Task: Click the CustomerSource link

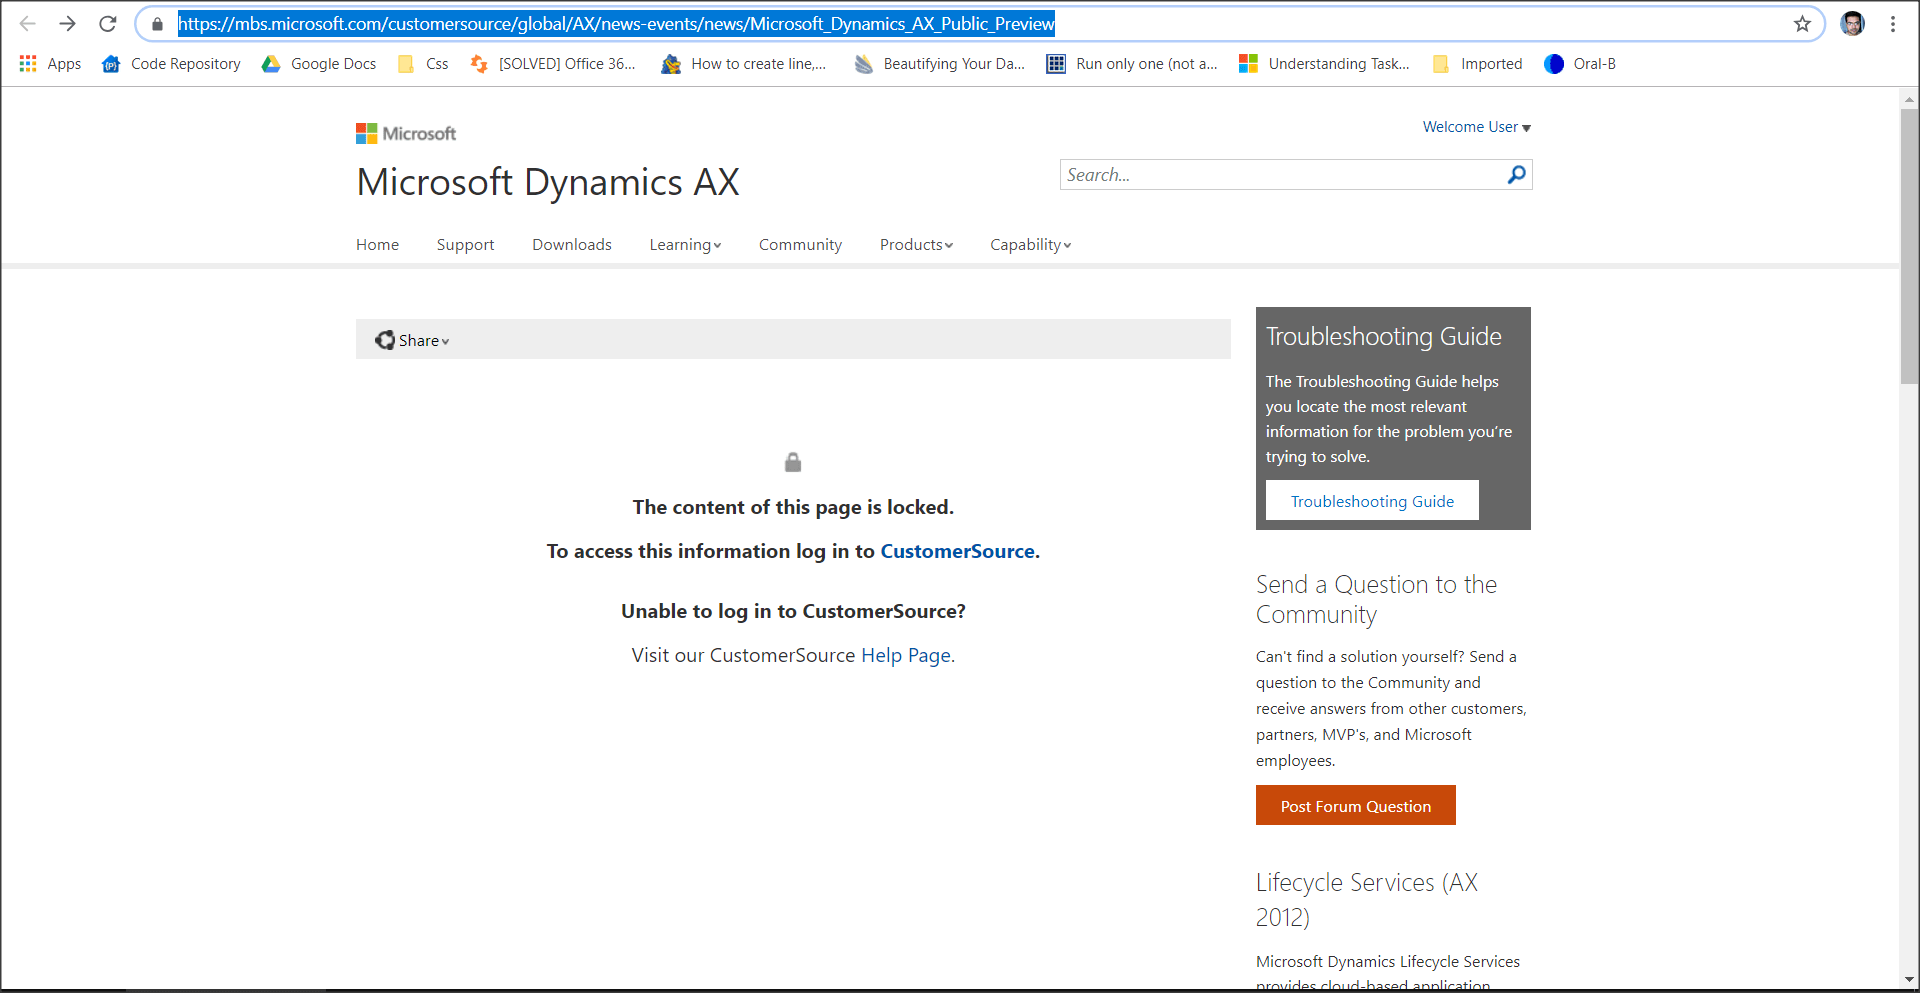Action: 957,551
